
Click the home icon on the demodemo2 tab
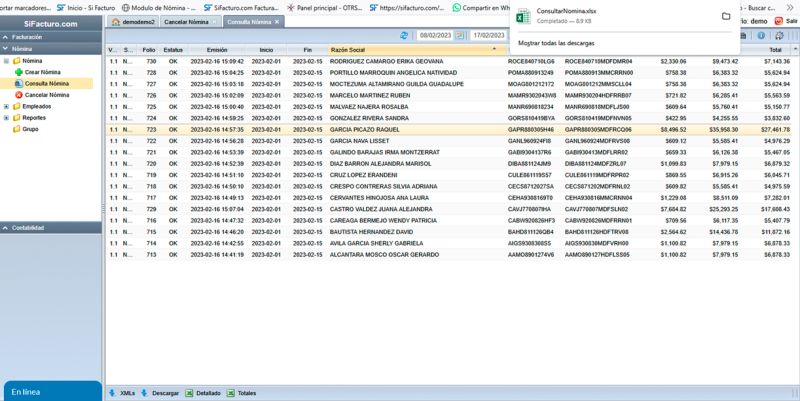[x=116, y=22]
